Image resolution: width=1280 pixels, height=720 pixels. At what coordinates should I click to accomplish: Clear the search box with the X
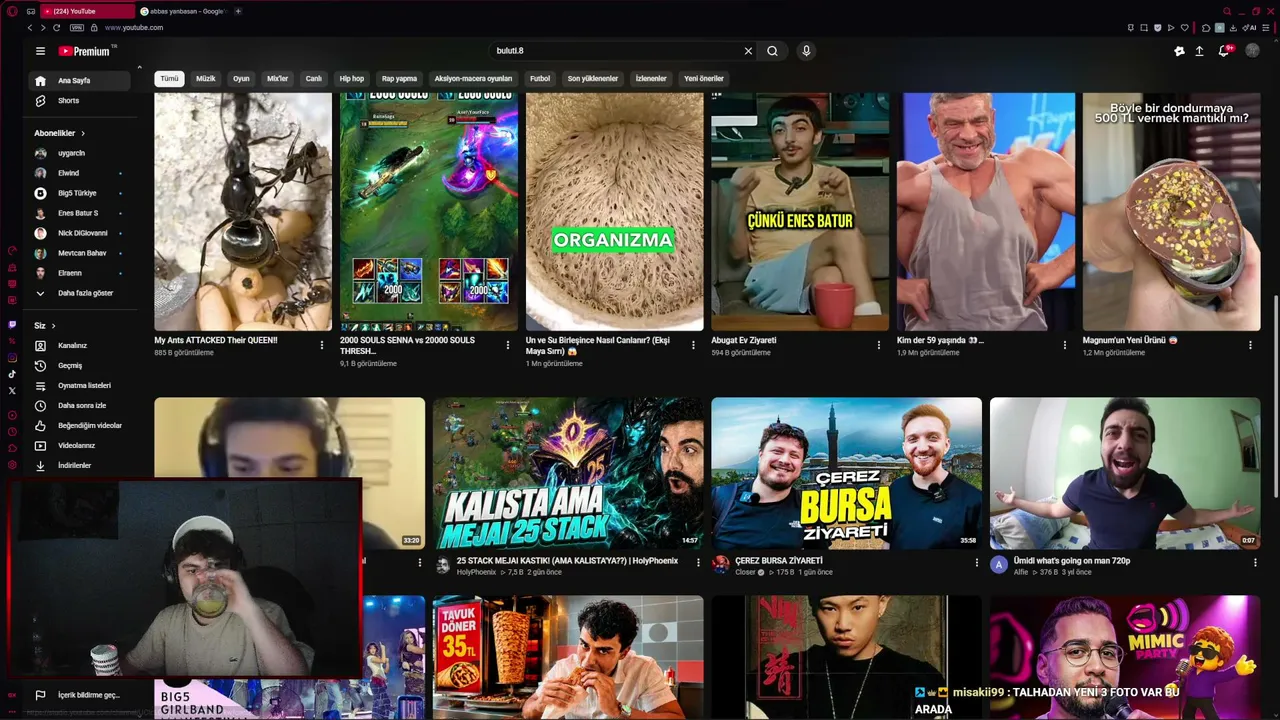coord(748,51)
